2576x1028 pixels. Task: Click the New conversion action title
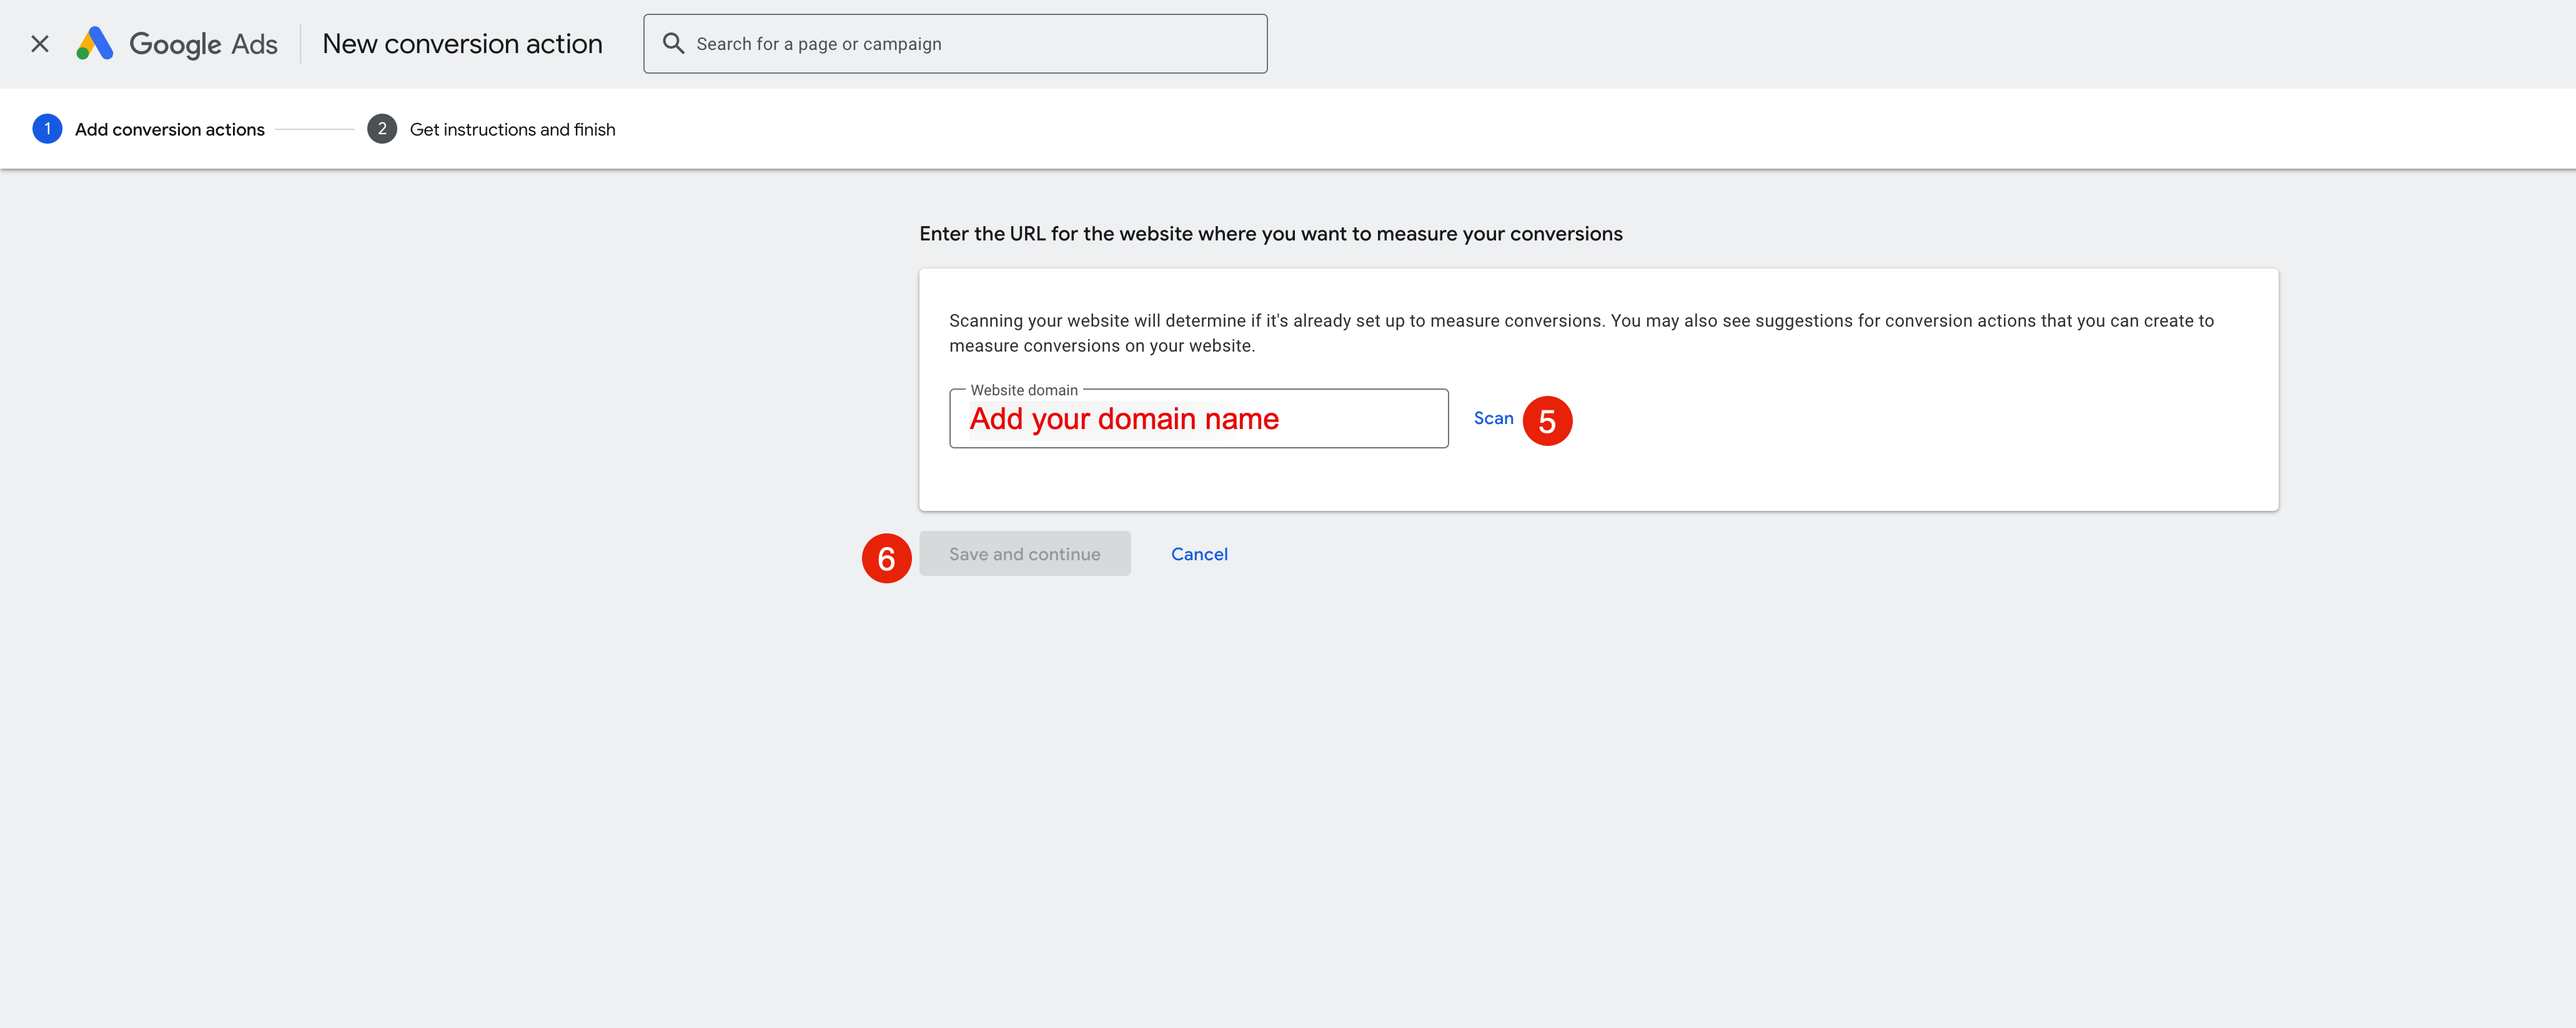pyautogui.click(x=462, y=44)
